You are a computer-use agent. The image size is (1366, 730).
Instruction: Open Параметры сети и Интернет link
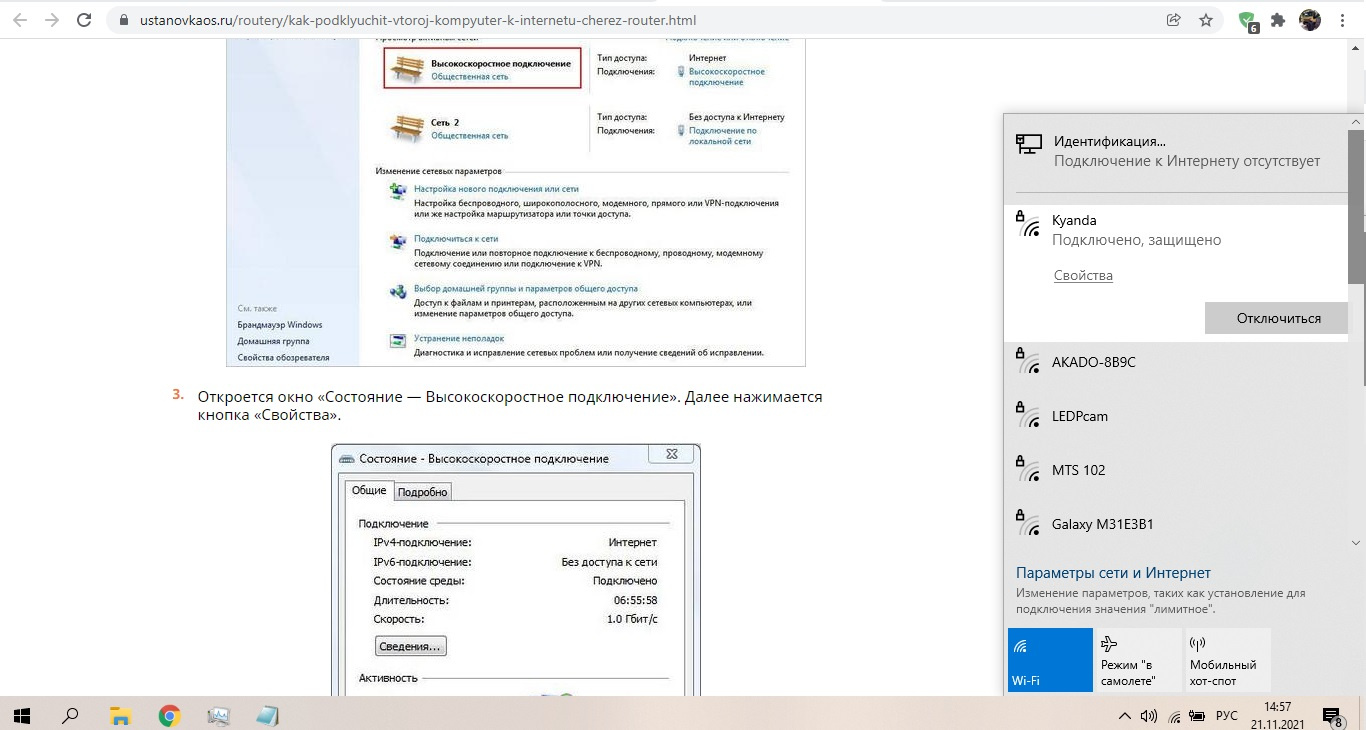tap(1113, 573)
